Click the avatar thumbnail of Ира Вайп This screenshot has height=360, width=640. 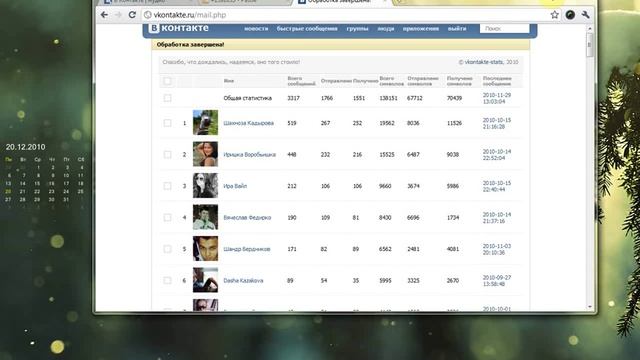(205, 185)
